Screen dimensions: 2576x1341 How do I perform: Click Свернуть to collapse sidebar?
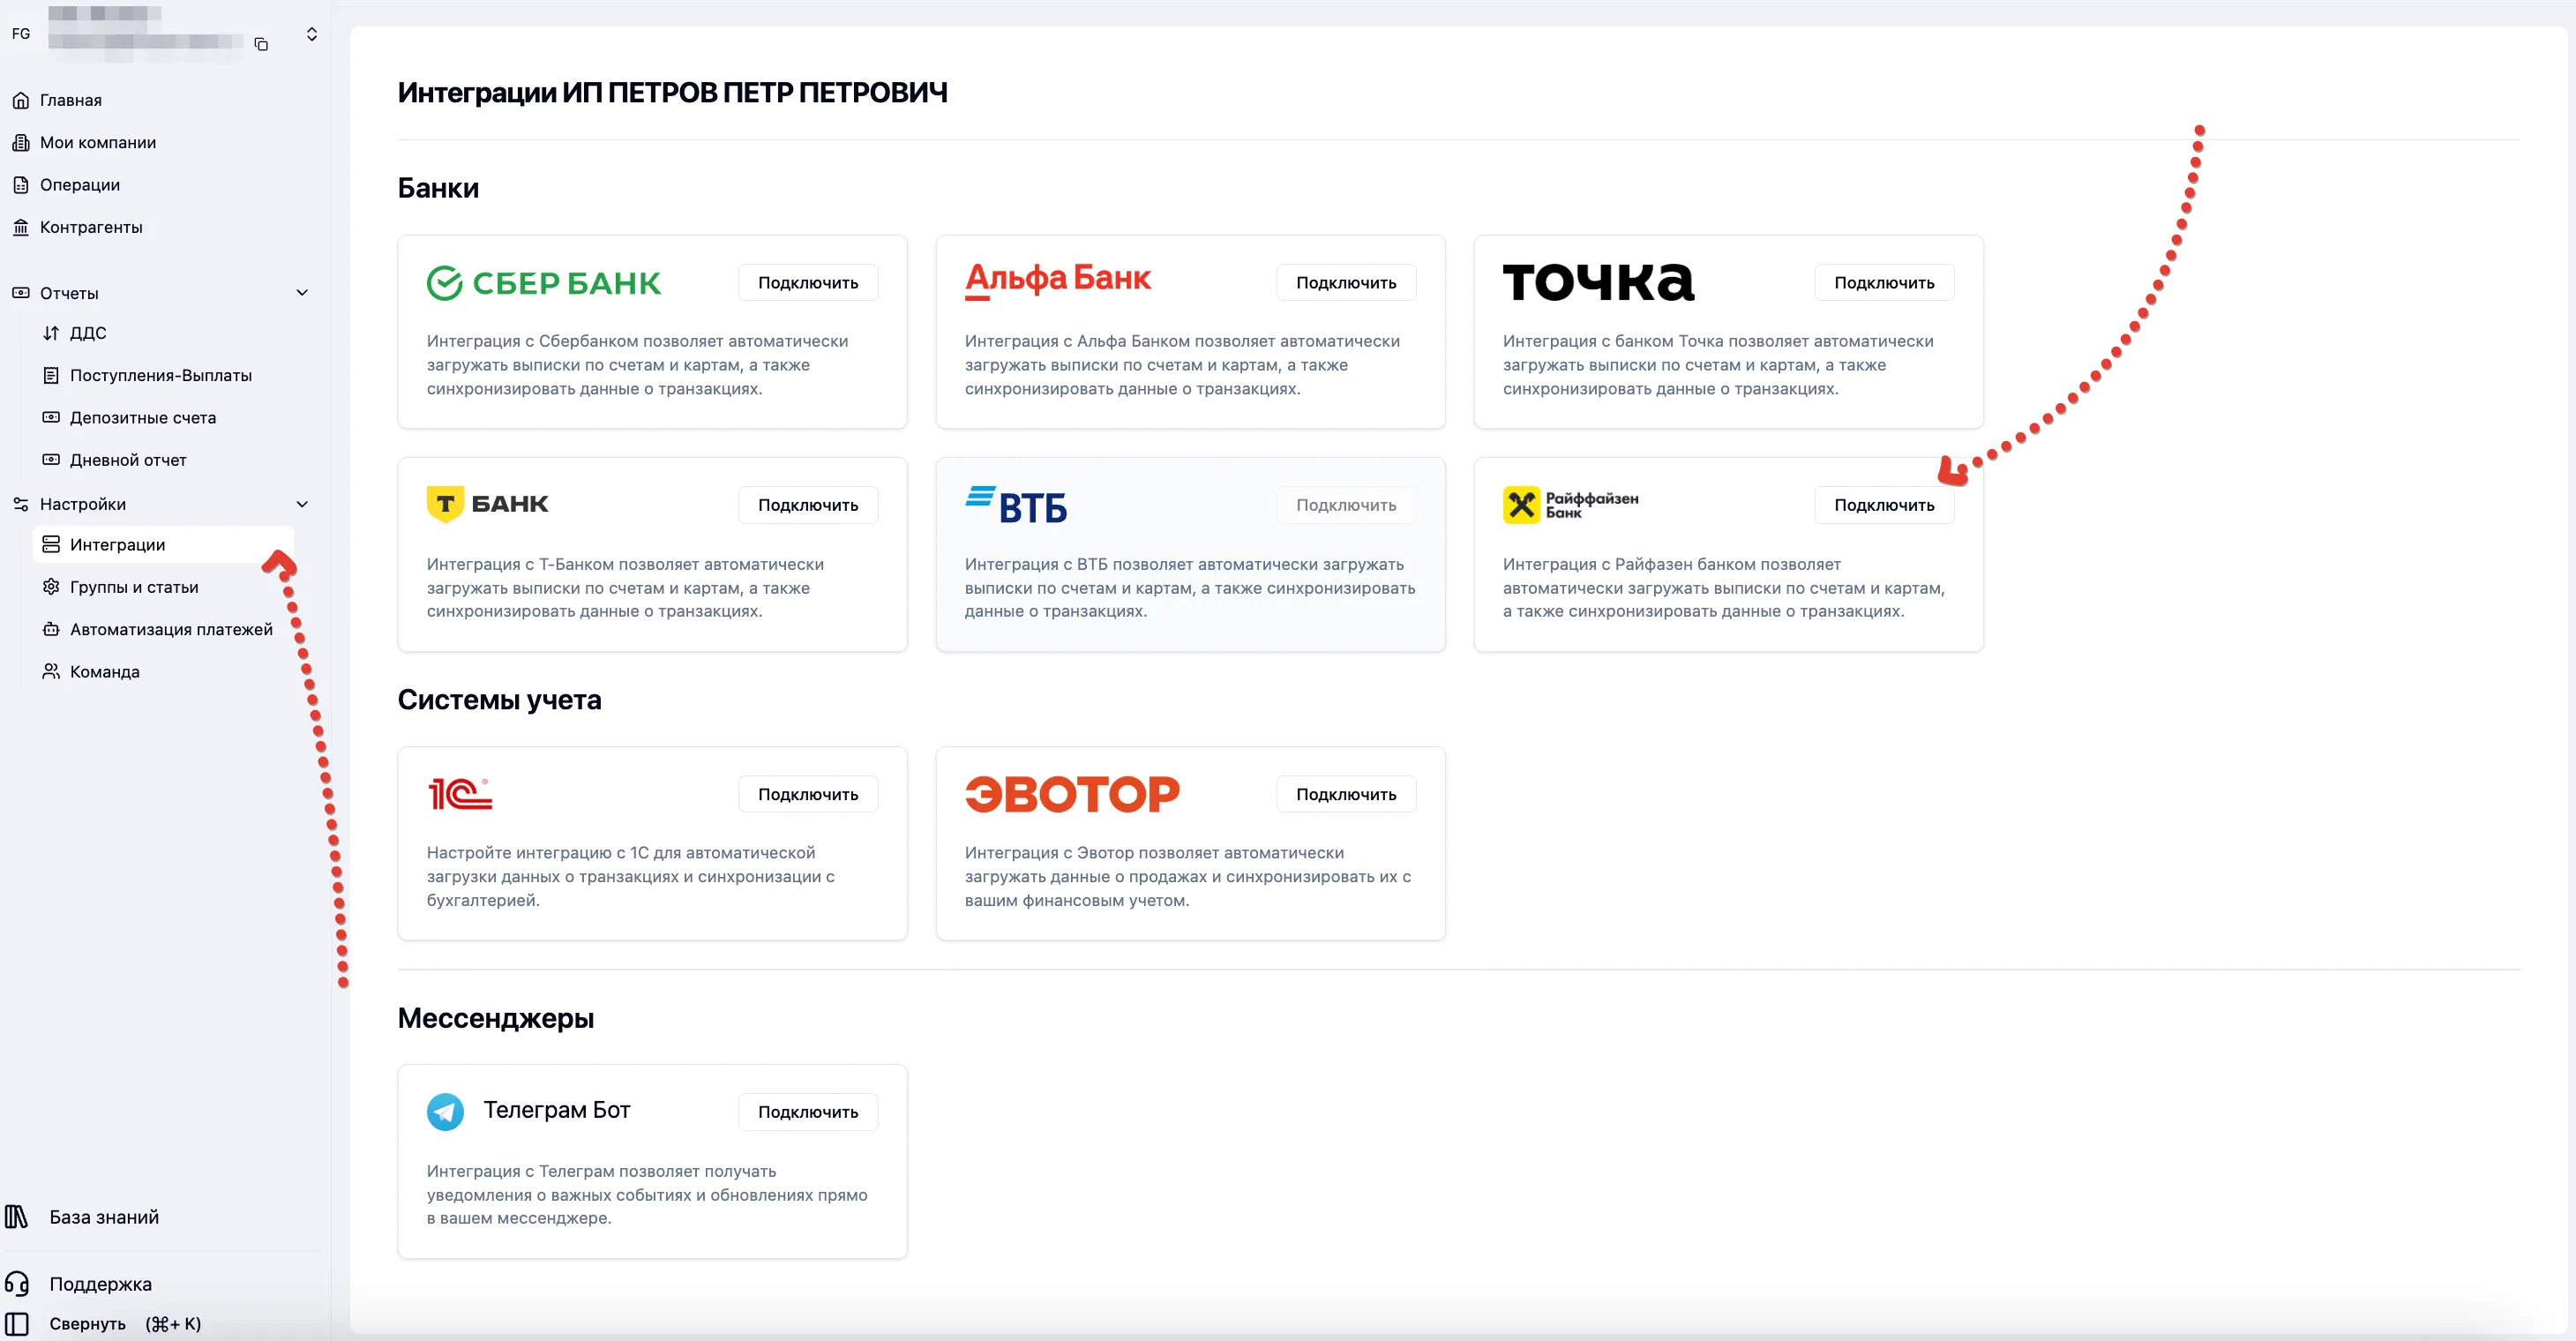pyautogui.click(x=88, y=1324)
